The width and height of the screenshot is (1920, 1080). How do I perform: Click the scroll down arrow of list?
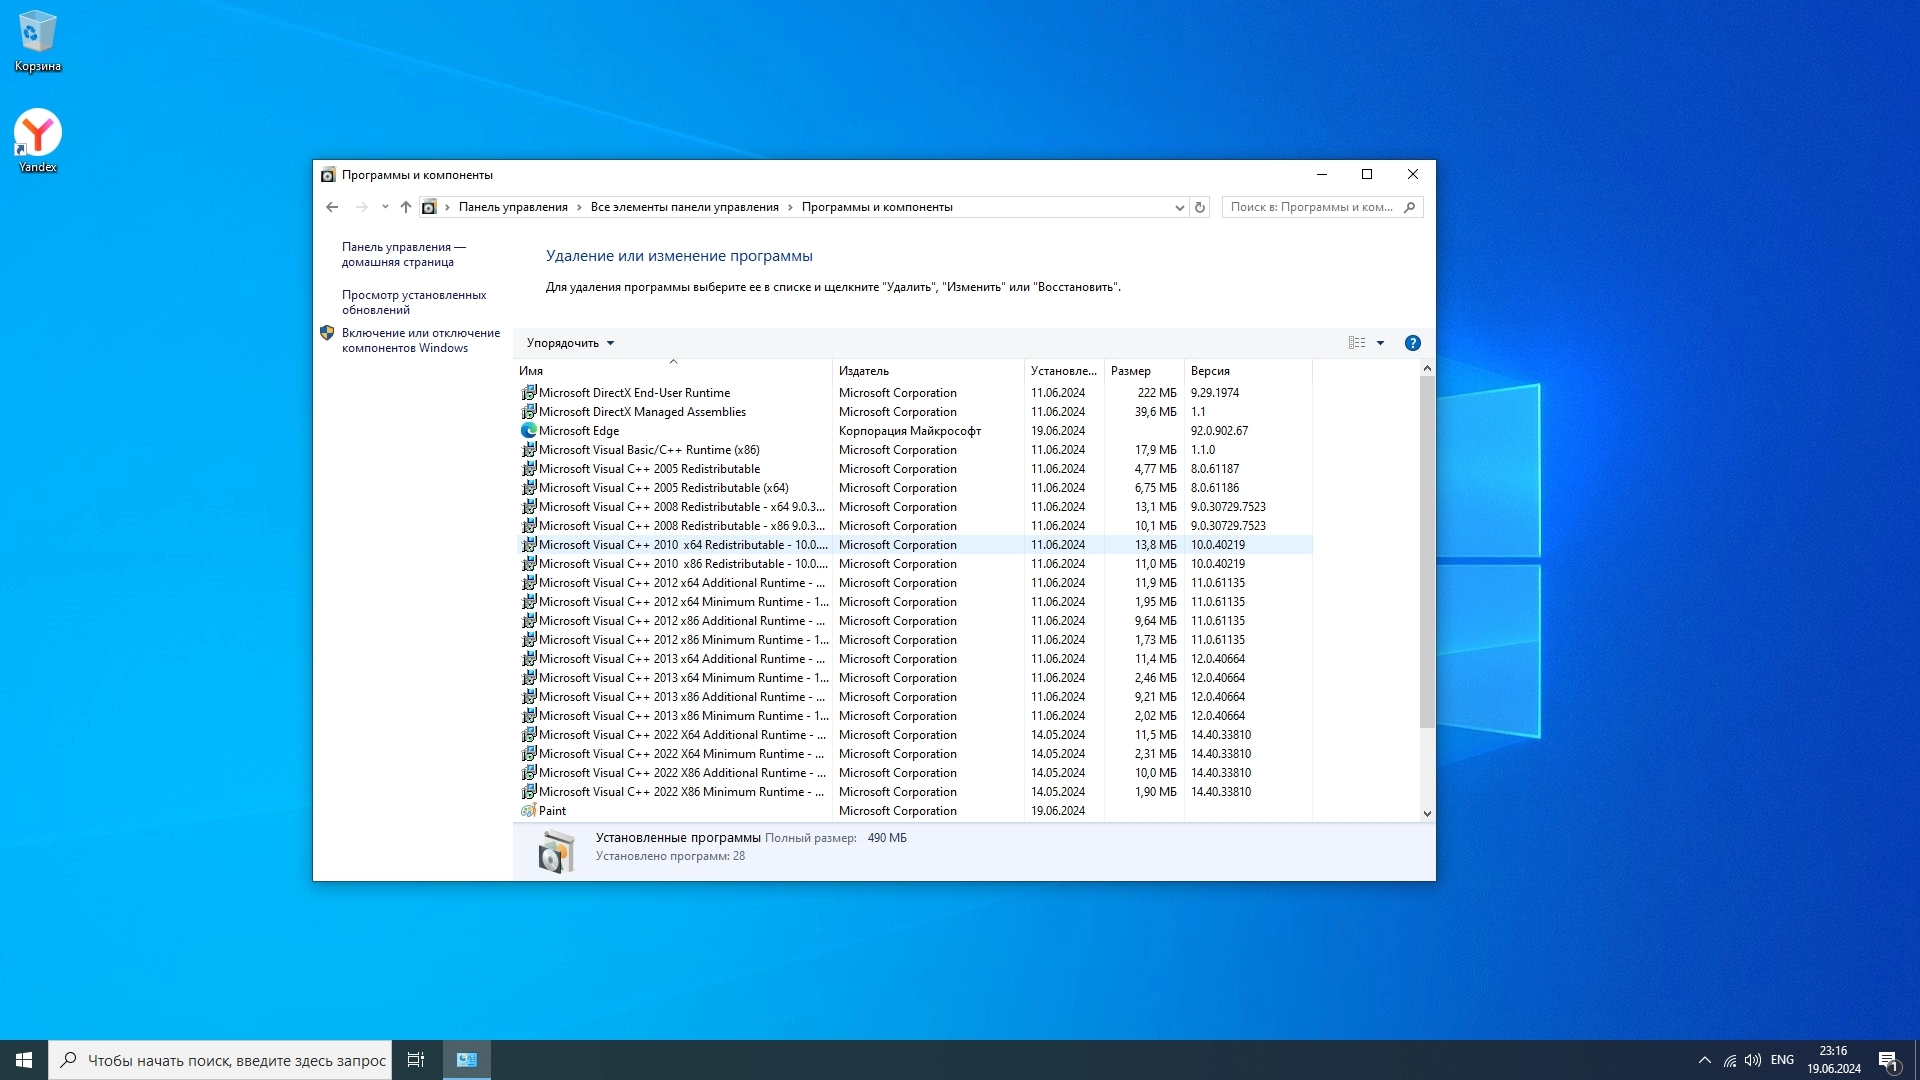pyautogui.click(x=1427, y=814)
